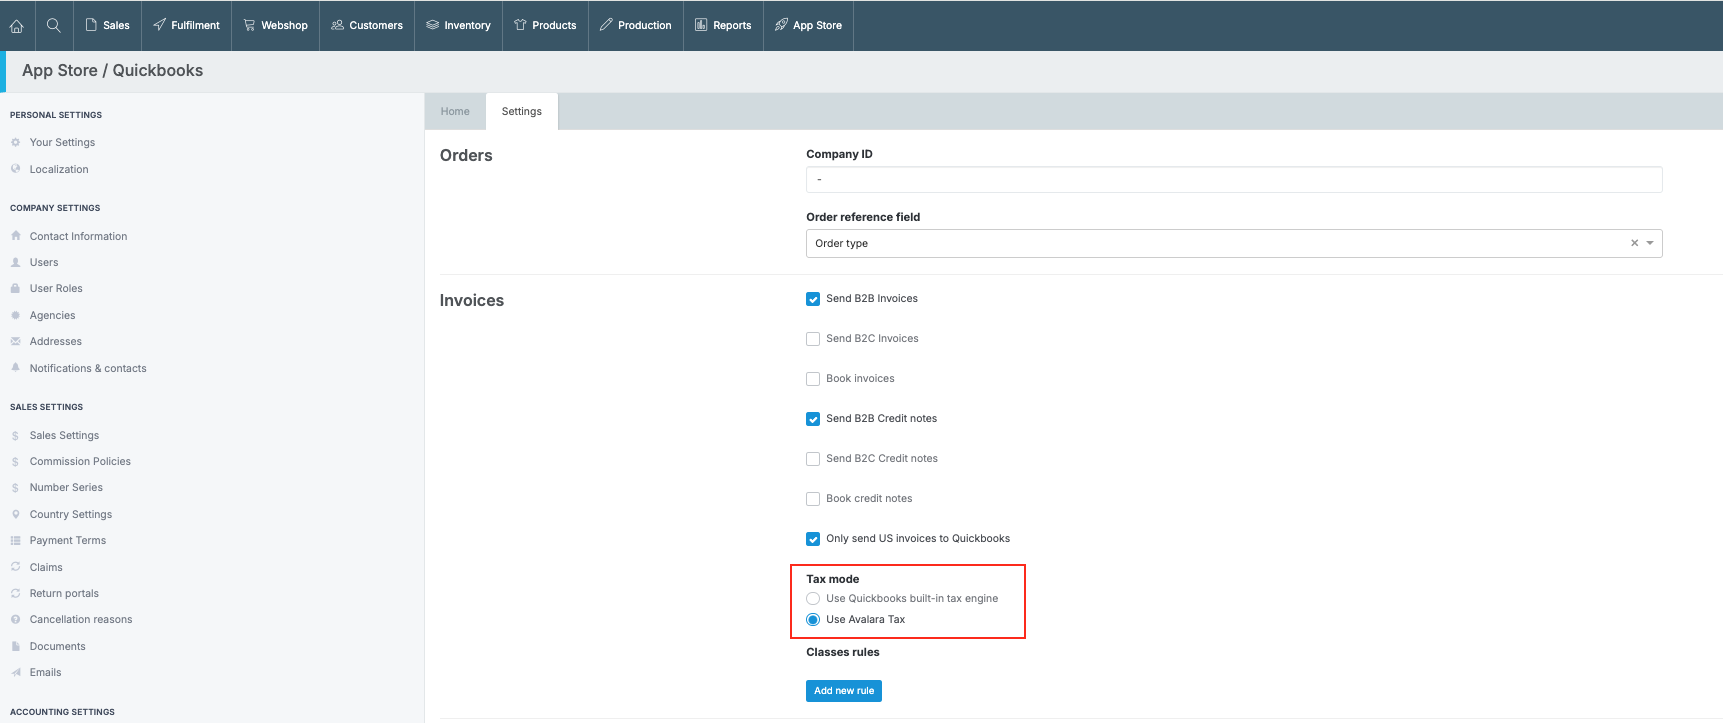Viewport: 1723px width, 723px height.
Task: Open Commission Policies in sidebar
Action: (x=80, y=462)
